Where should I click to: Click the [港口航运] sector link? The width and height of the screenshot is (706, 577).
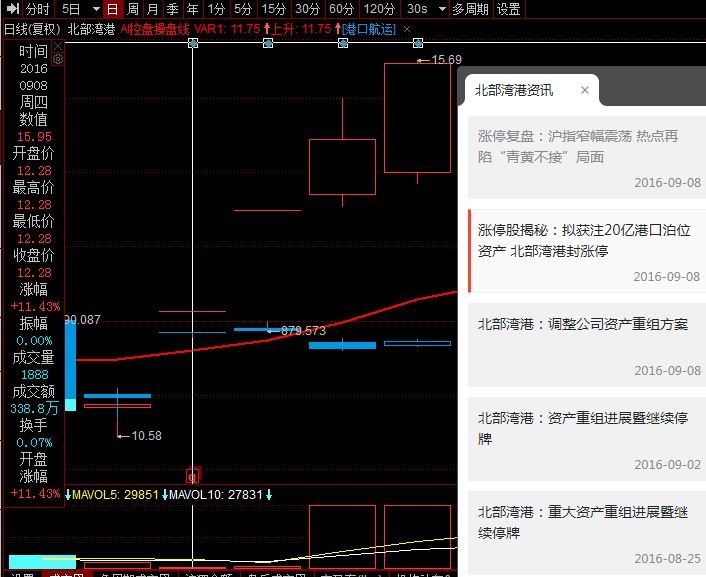click(x=369, y=29)
